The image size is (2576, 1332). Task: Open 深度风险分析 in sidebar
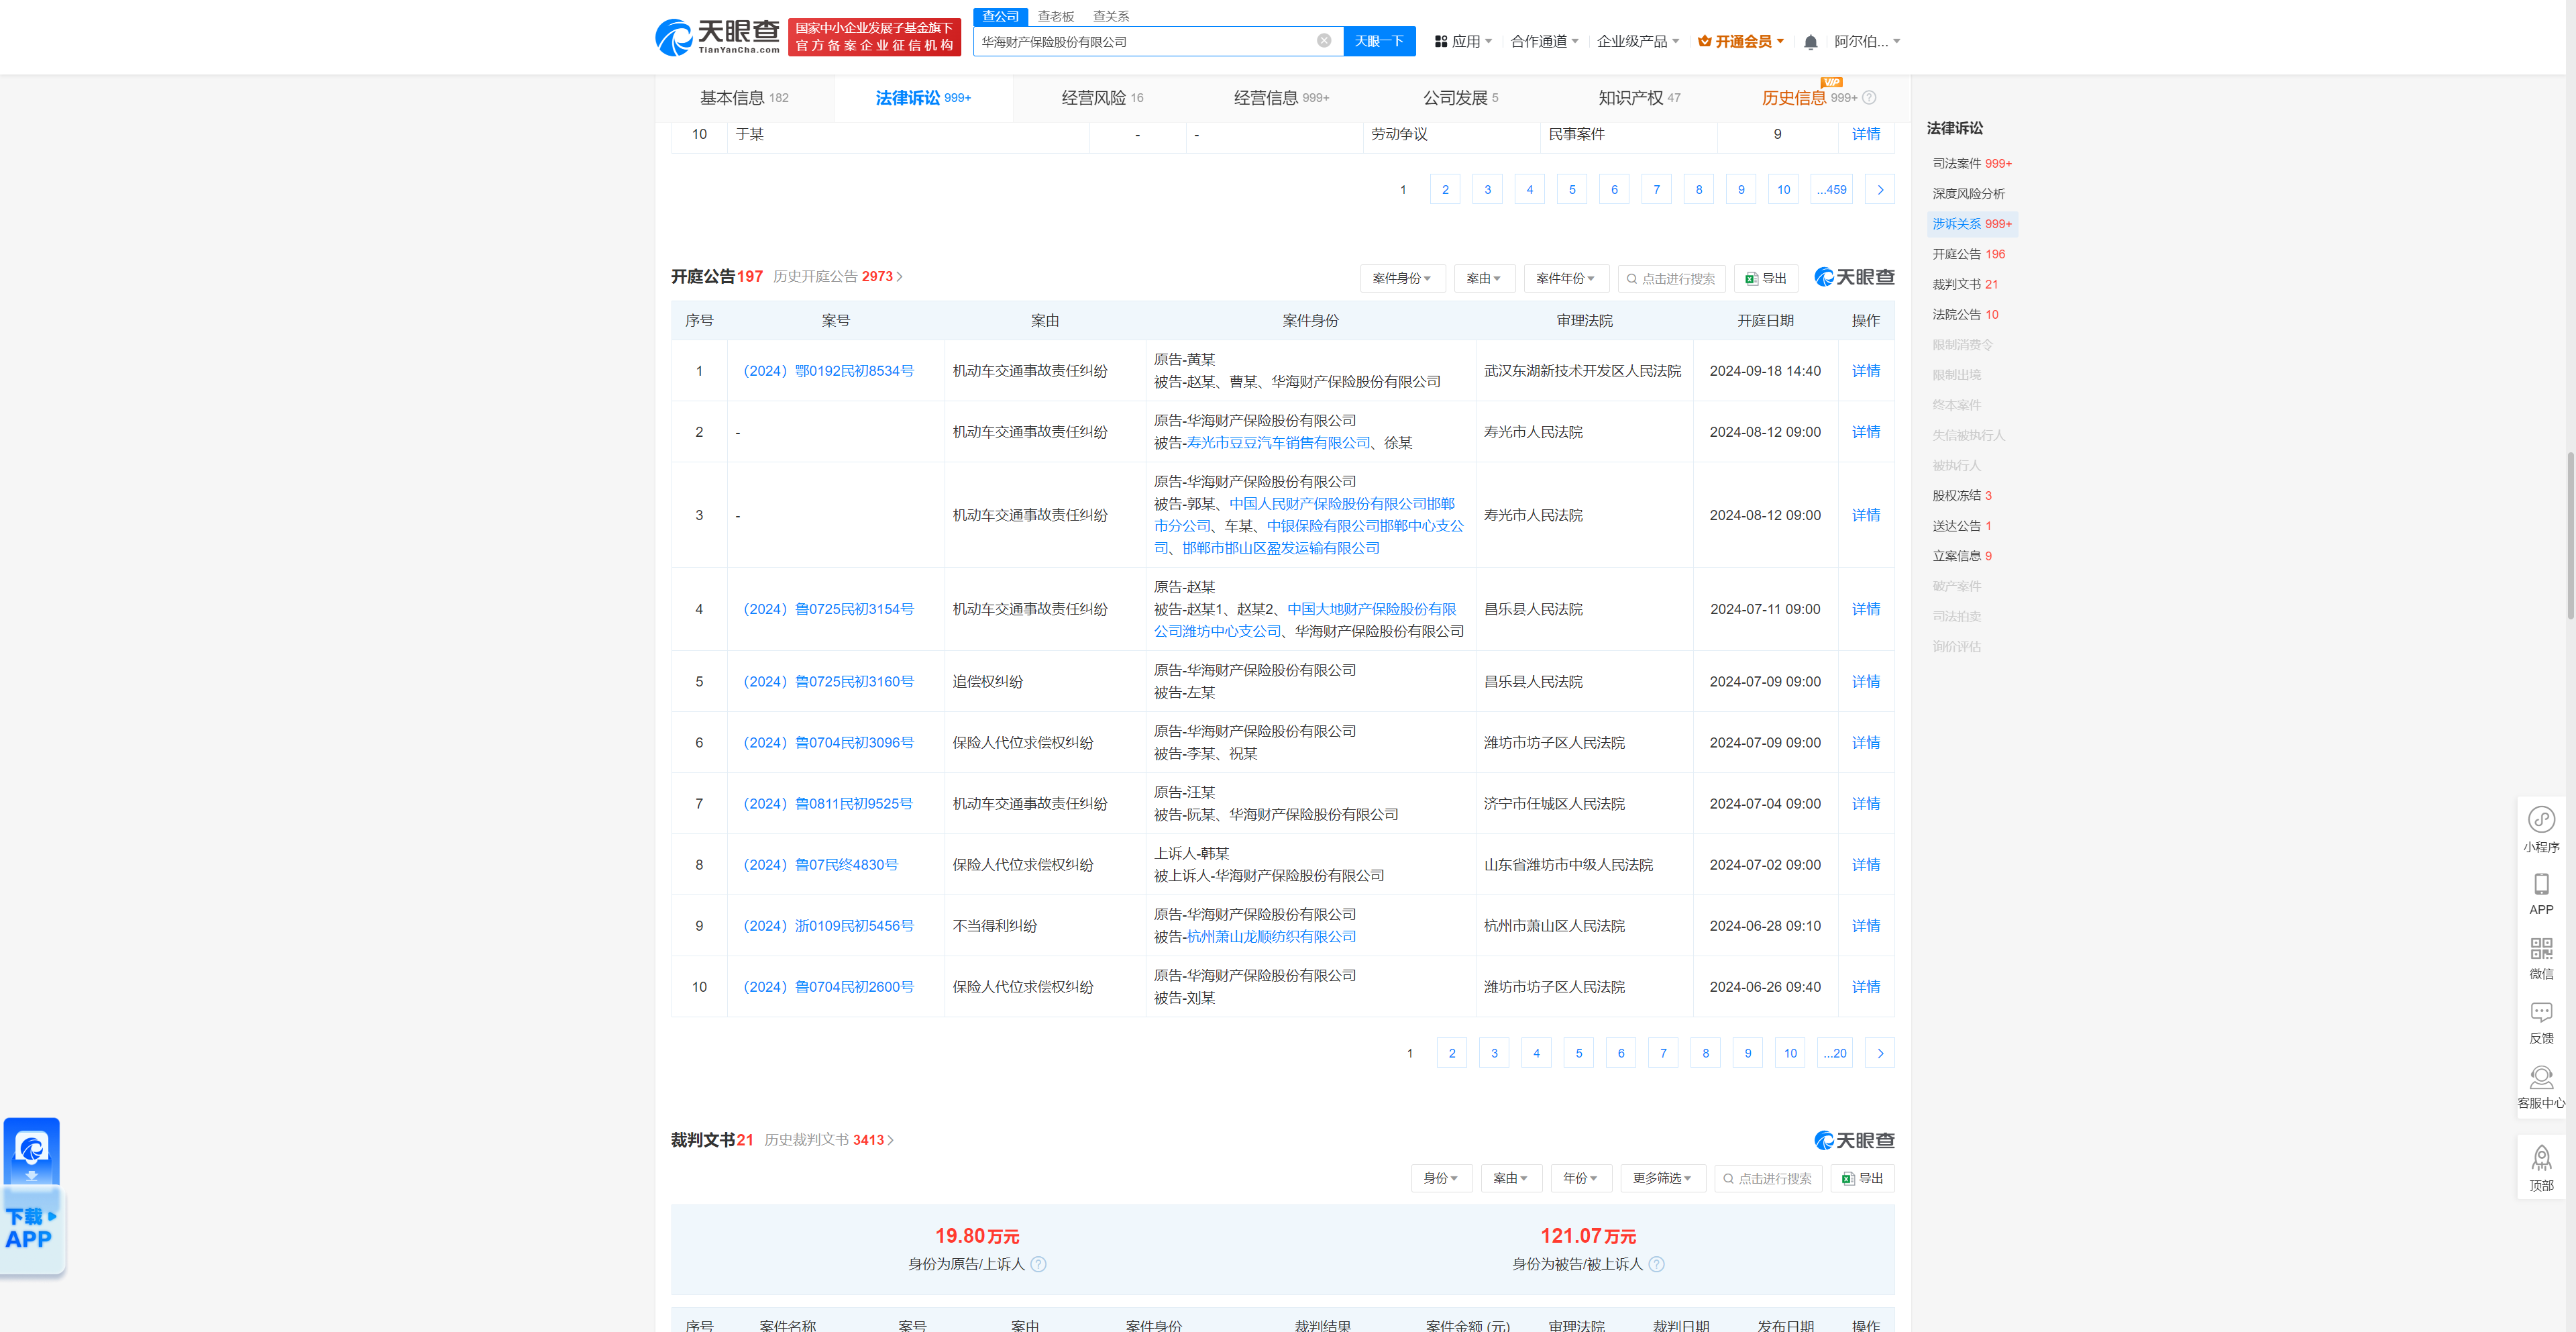tap(1968, 194)
